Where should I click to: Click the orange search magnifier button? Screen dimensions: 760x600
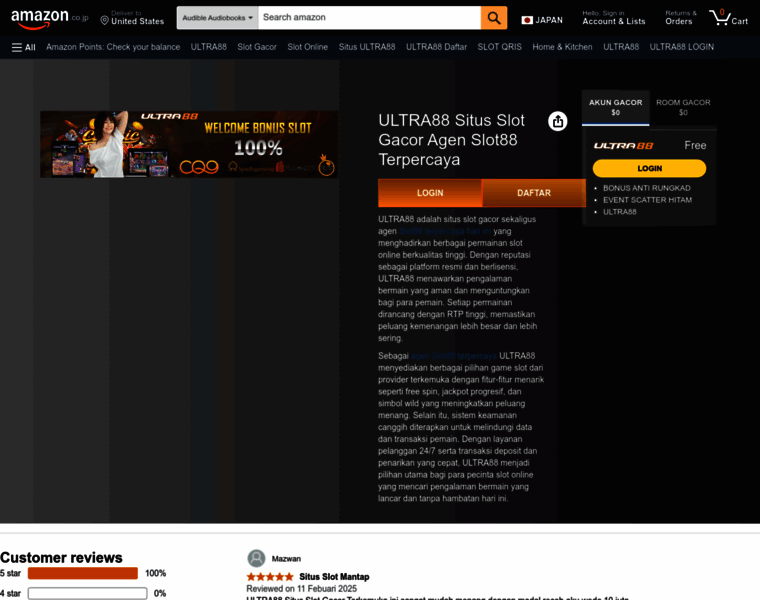point(494,18)
